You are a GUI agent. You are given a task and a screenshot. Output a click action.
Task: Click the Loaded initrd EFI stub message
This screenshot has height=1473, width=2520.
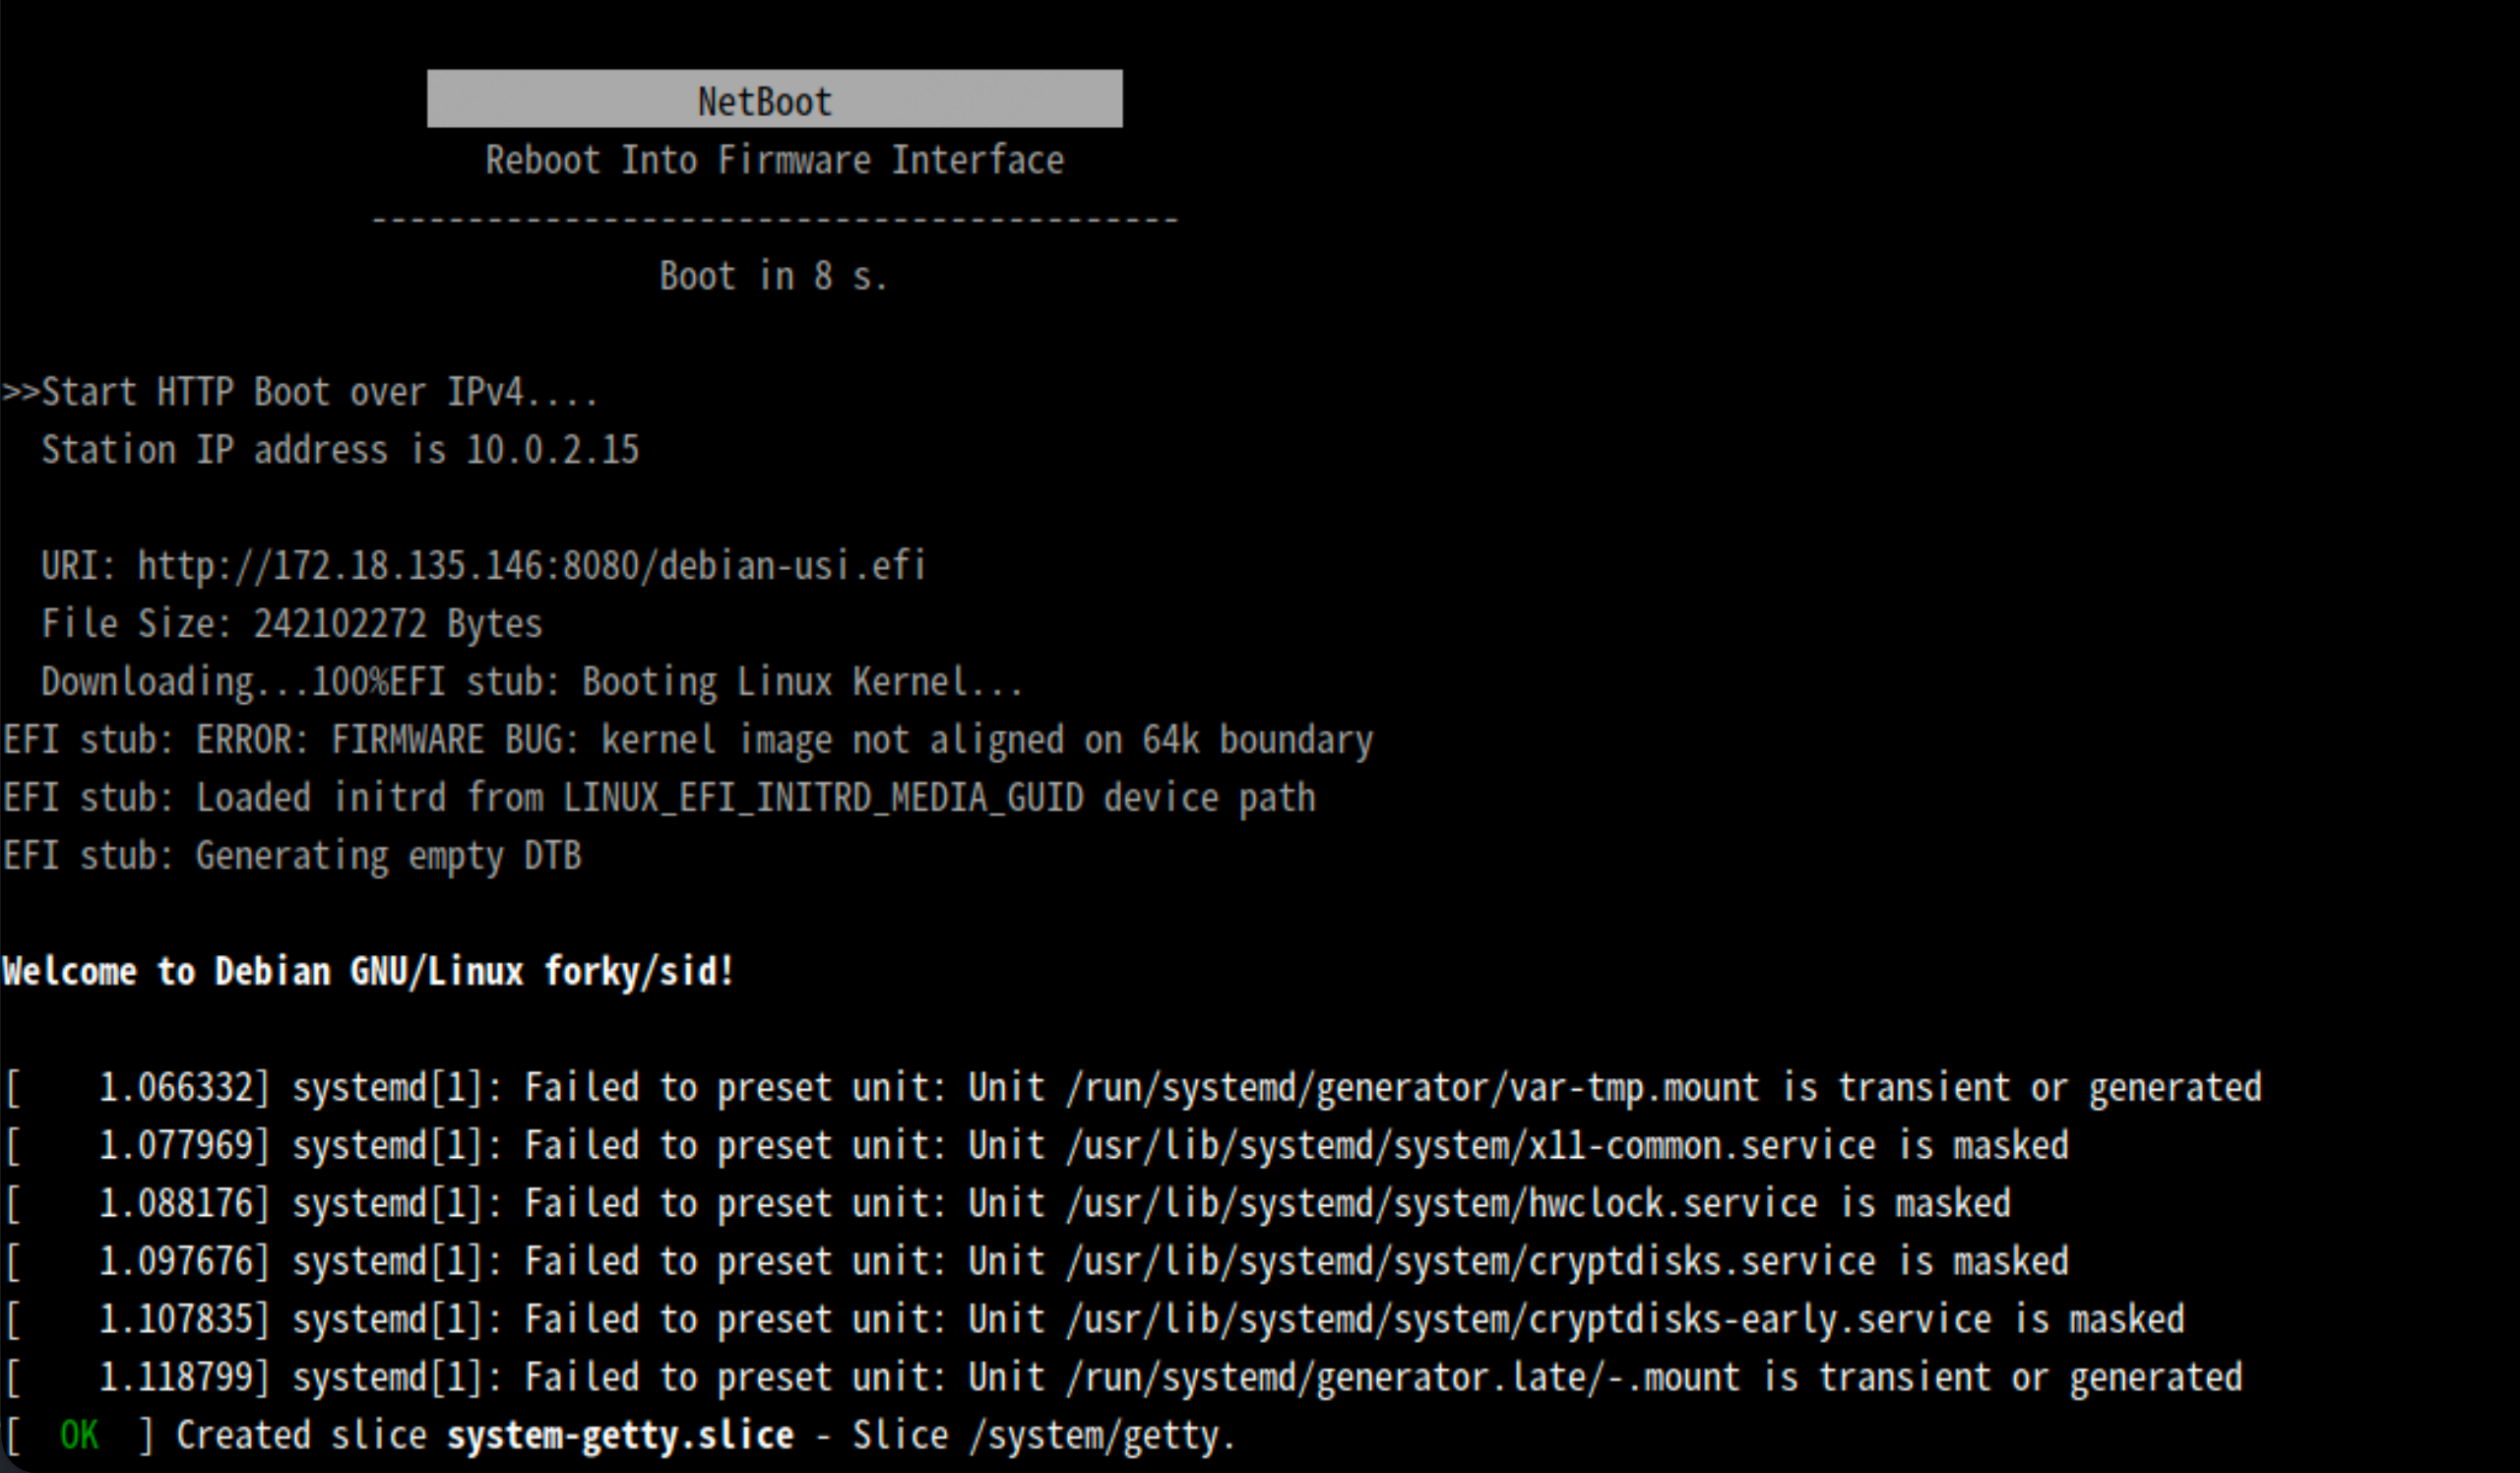(660, 796)
